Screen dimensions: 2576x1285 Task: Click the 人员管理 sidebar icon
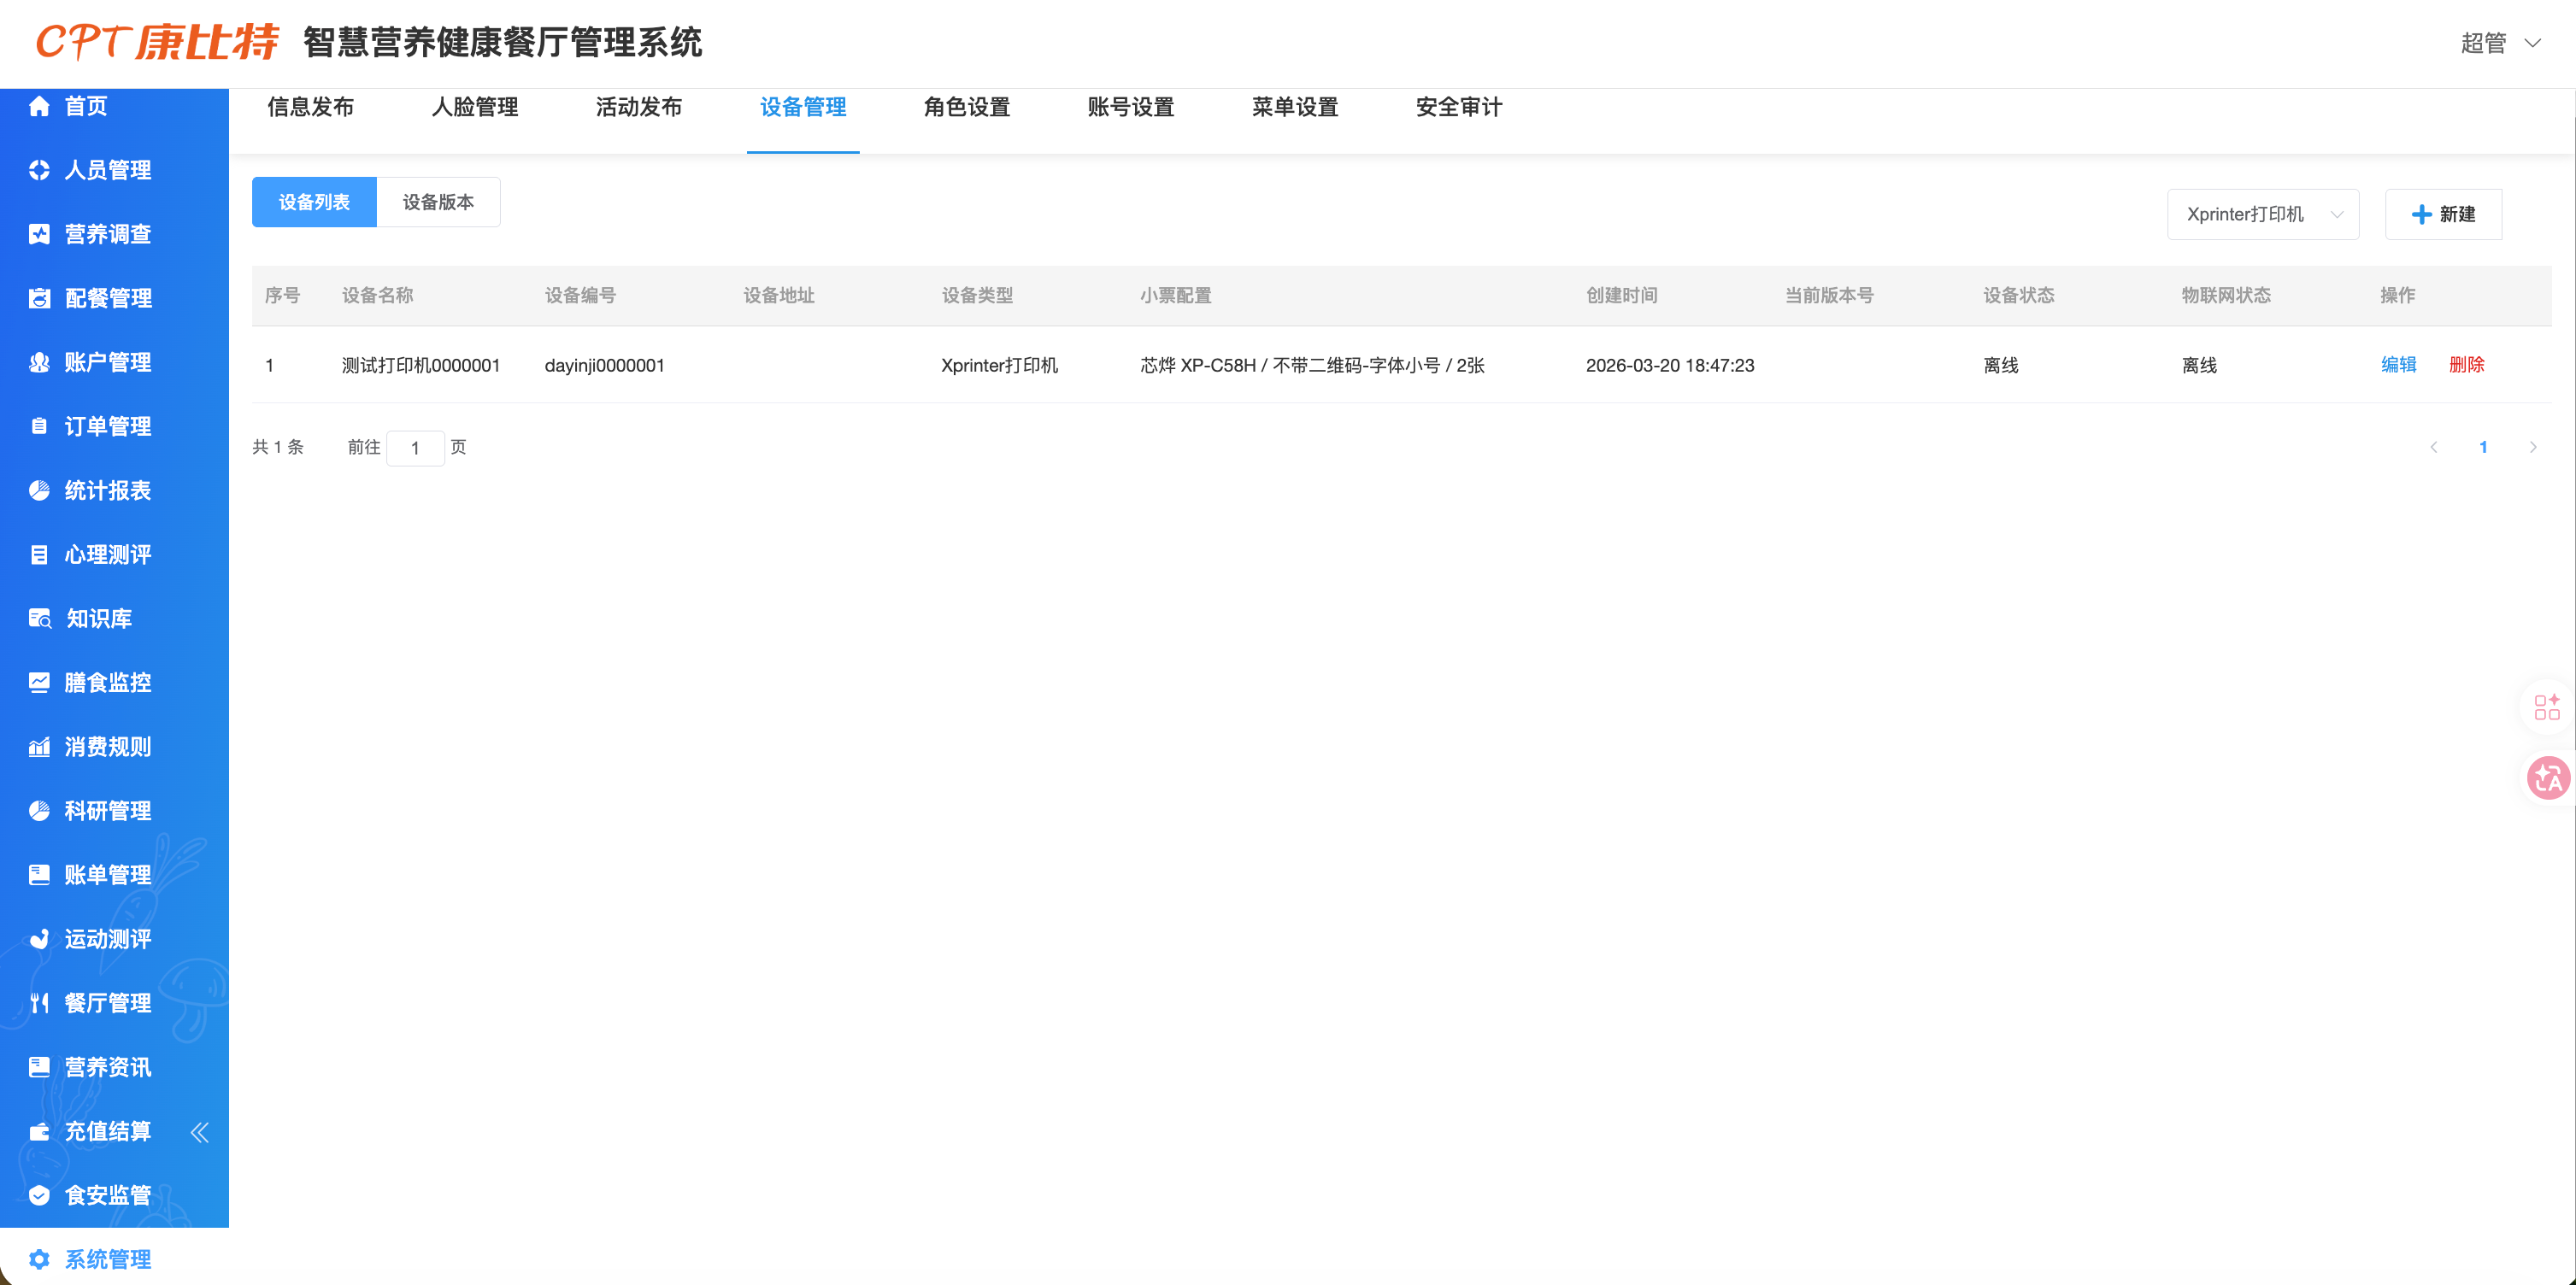(39, 170)
